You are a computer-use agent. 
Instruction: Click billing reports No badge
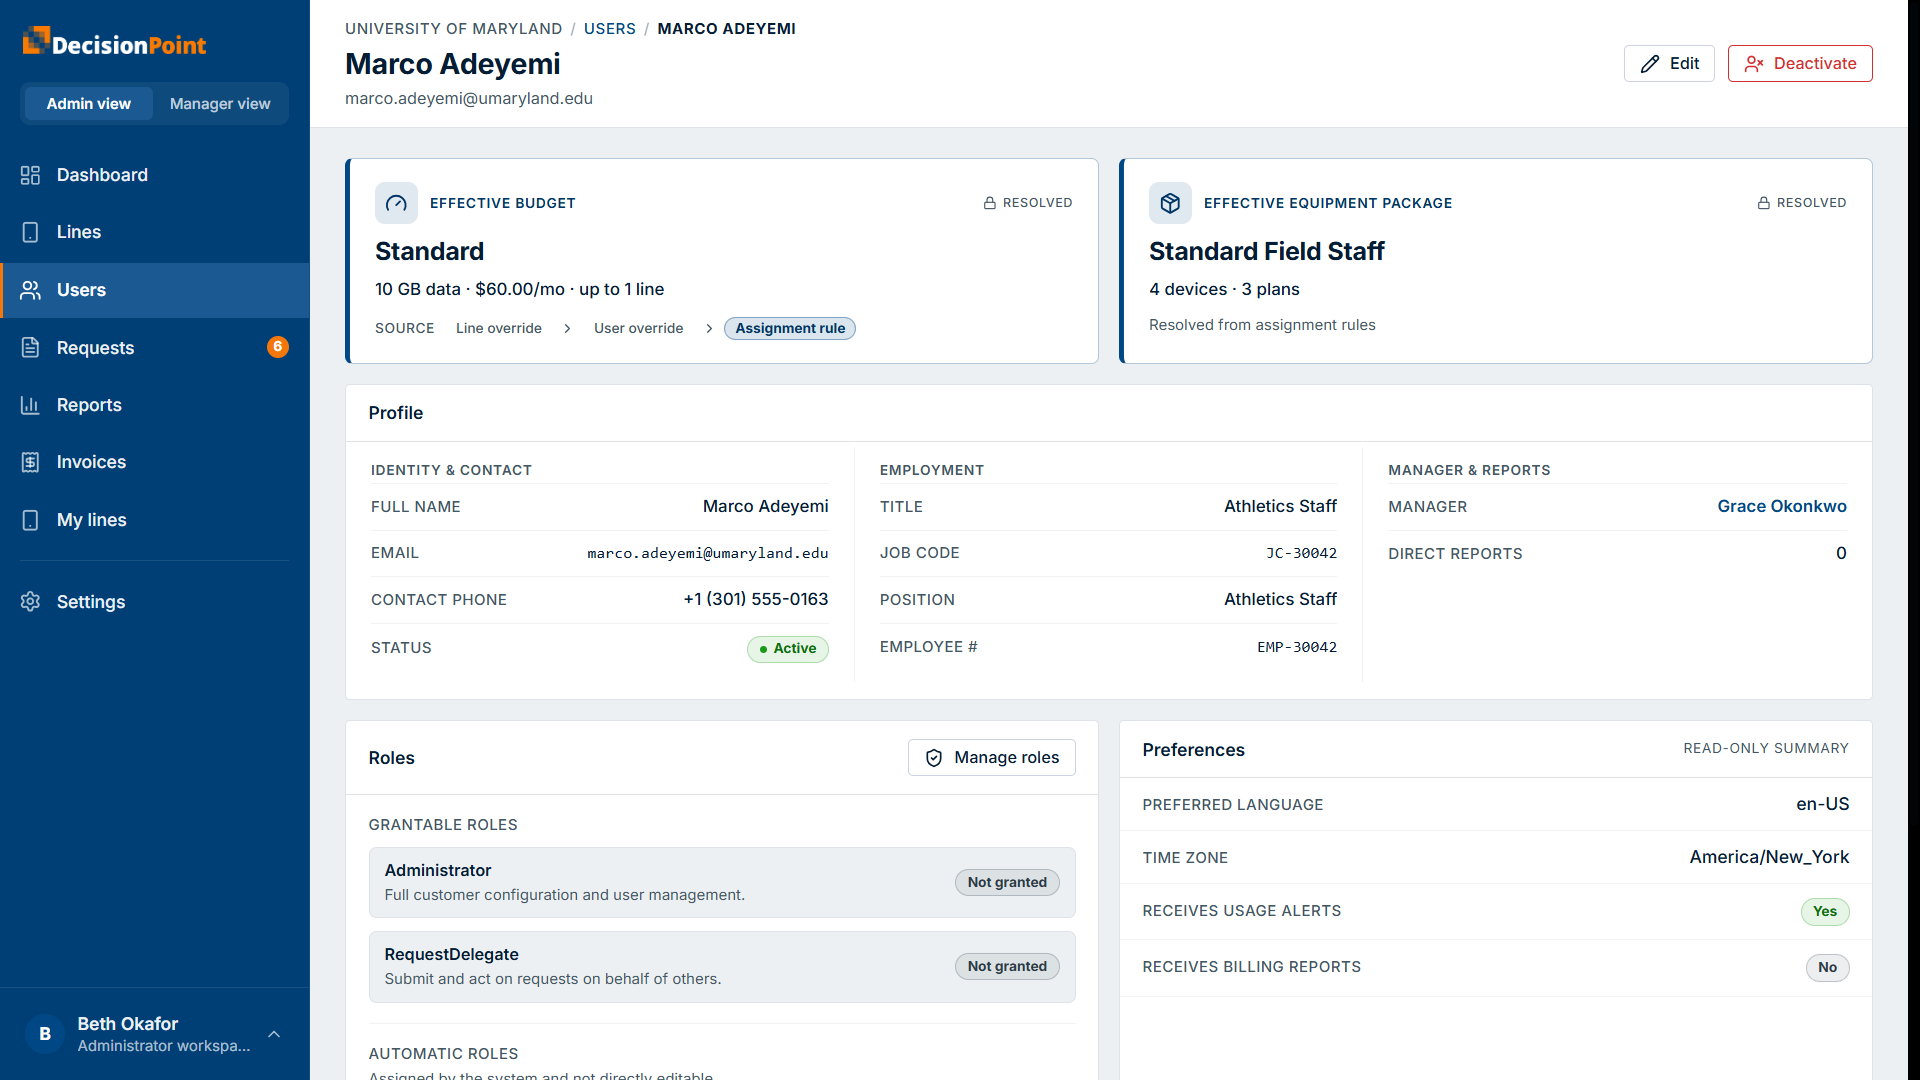(1827, 967)
